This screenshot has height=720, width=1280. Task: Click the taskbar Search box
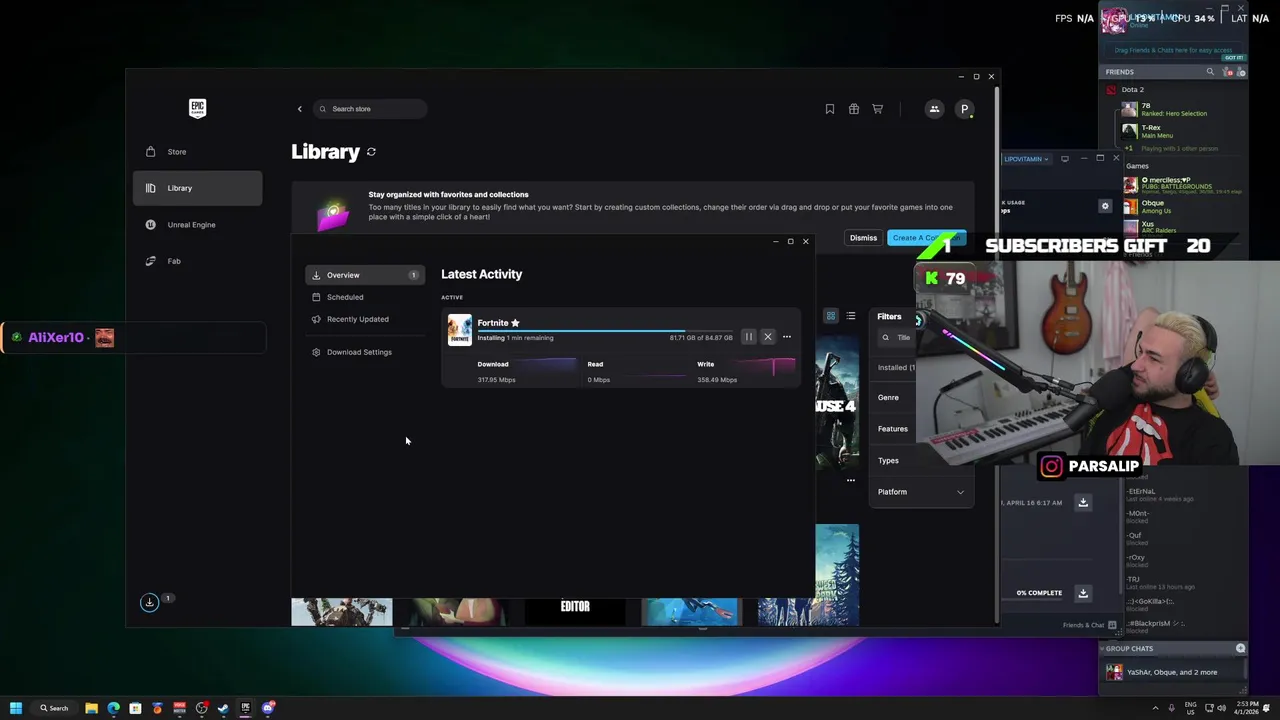pyautogui.click(x=55, y=708)
